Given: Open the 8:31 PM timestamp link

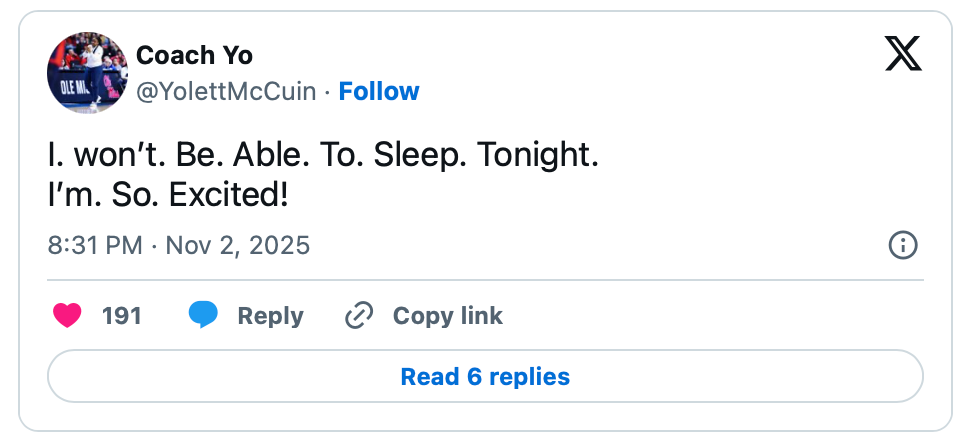Looking at the screenshot, I should pyautogui.click(x=94, y=245).
